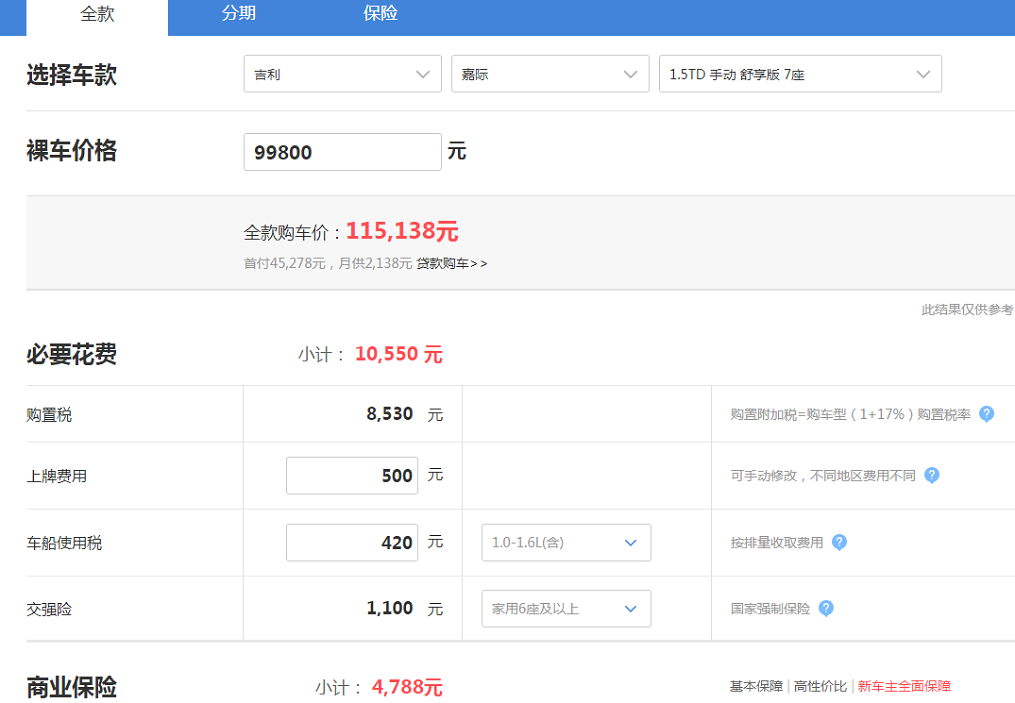
Task: Click the 可手动修改，不同地区费用不同 note
Action: [823, 476]
